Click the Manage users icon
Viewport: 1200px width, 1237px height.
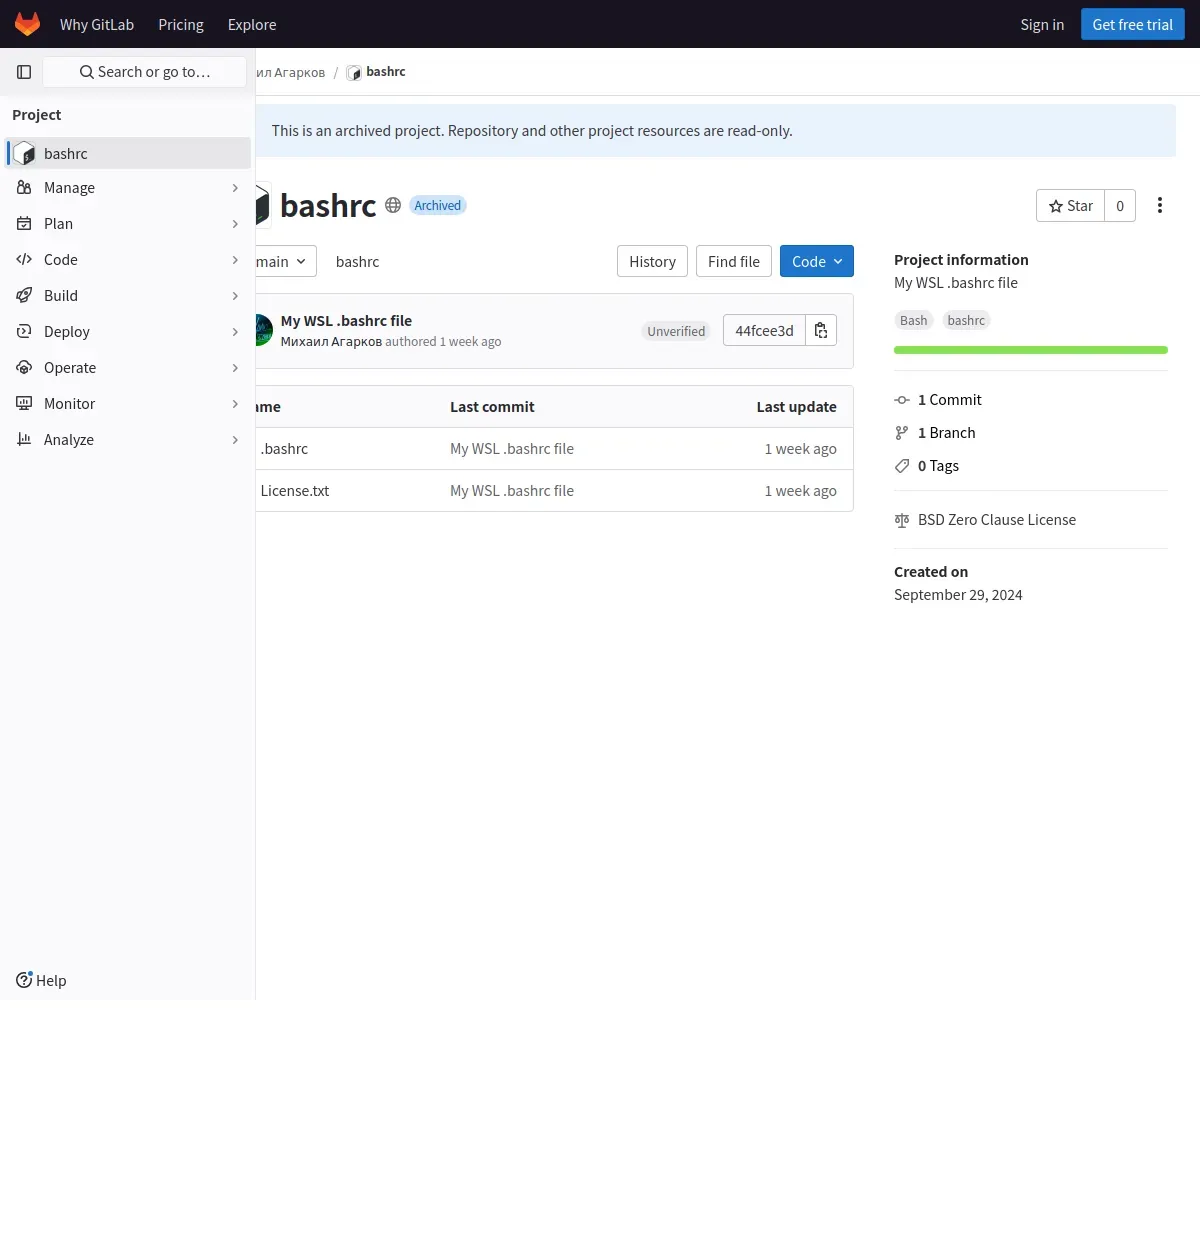tap(24, 188)
